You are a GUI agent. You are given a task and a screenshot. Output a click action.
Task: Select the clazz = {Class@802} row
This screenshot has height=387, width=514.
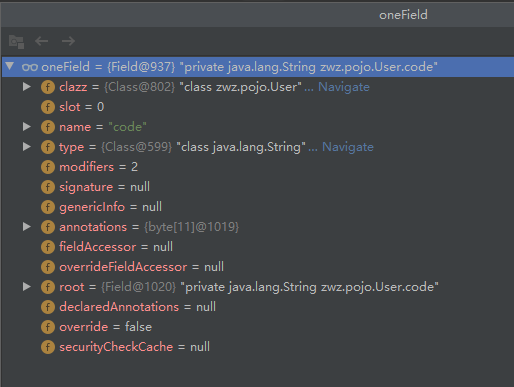258,87
